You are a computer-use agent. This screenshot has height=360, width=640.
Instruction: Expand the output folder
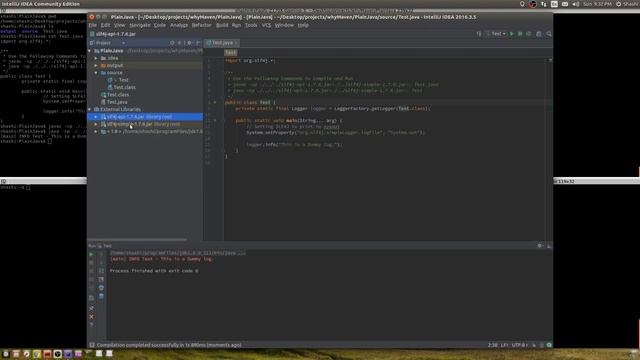[96, 65]
